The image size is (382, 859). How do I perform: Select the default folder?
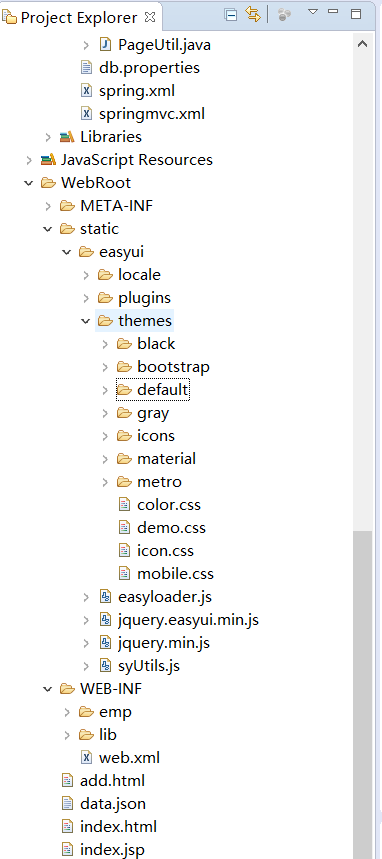point(153,390)
